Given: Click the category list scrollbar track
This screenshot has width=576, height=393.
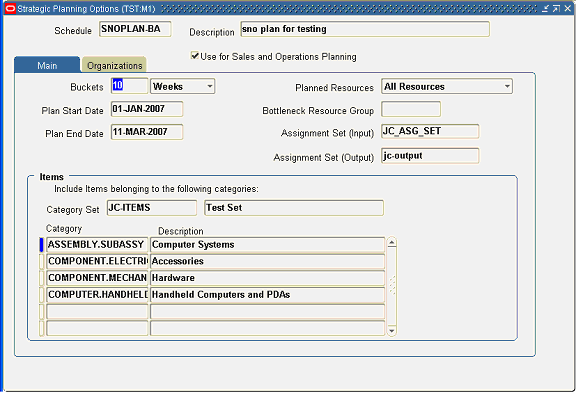Looking at the screenshot, I should click(392, 286).
